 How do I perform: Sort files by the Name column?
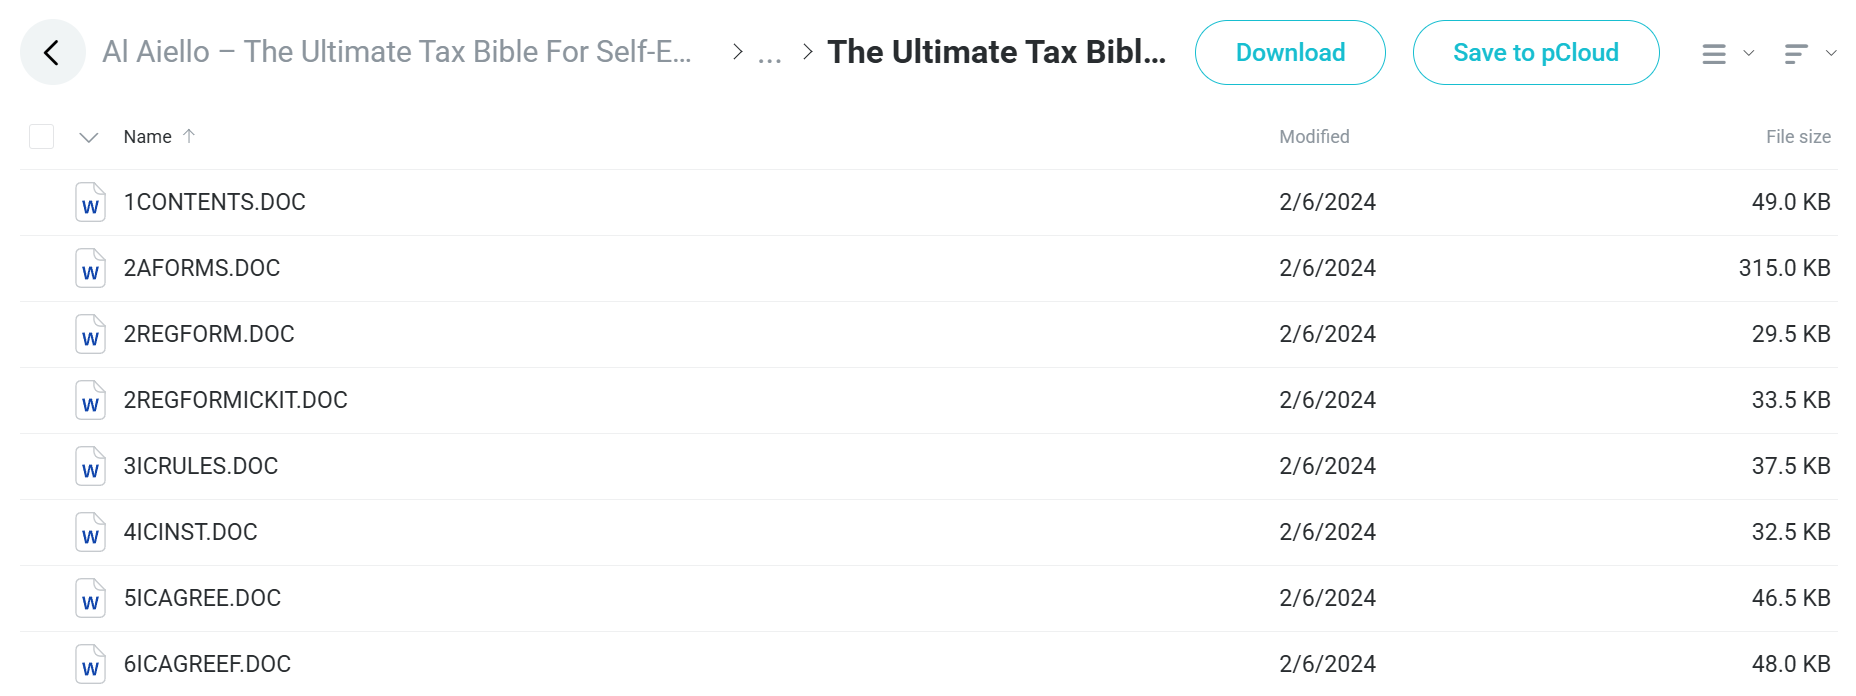point(148,137)
